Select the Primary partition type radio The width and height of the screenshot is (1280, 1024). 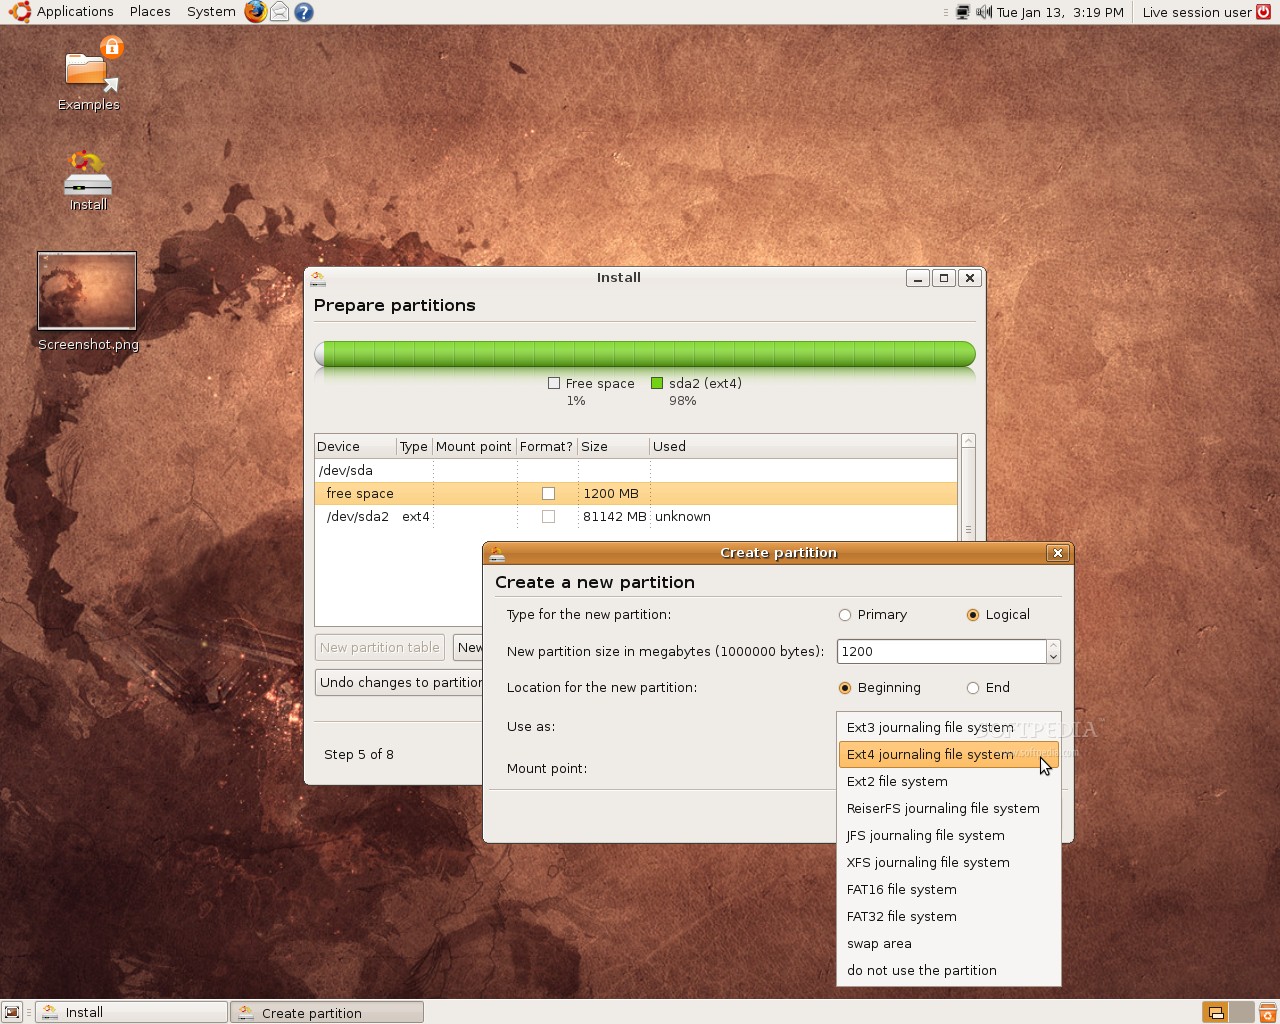pos(845,615)
